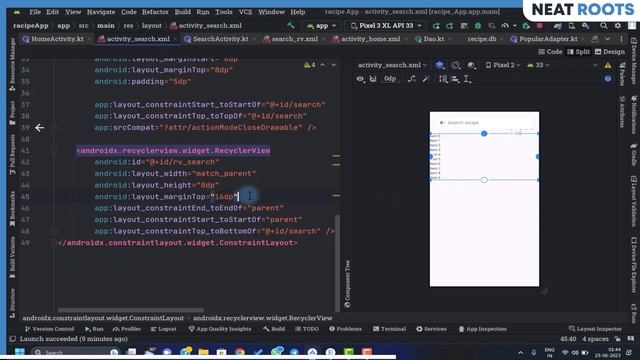
Task: Open the Refactor menu
Action: (x=155, y=12)
